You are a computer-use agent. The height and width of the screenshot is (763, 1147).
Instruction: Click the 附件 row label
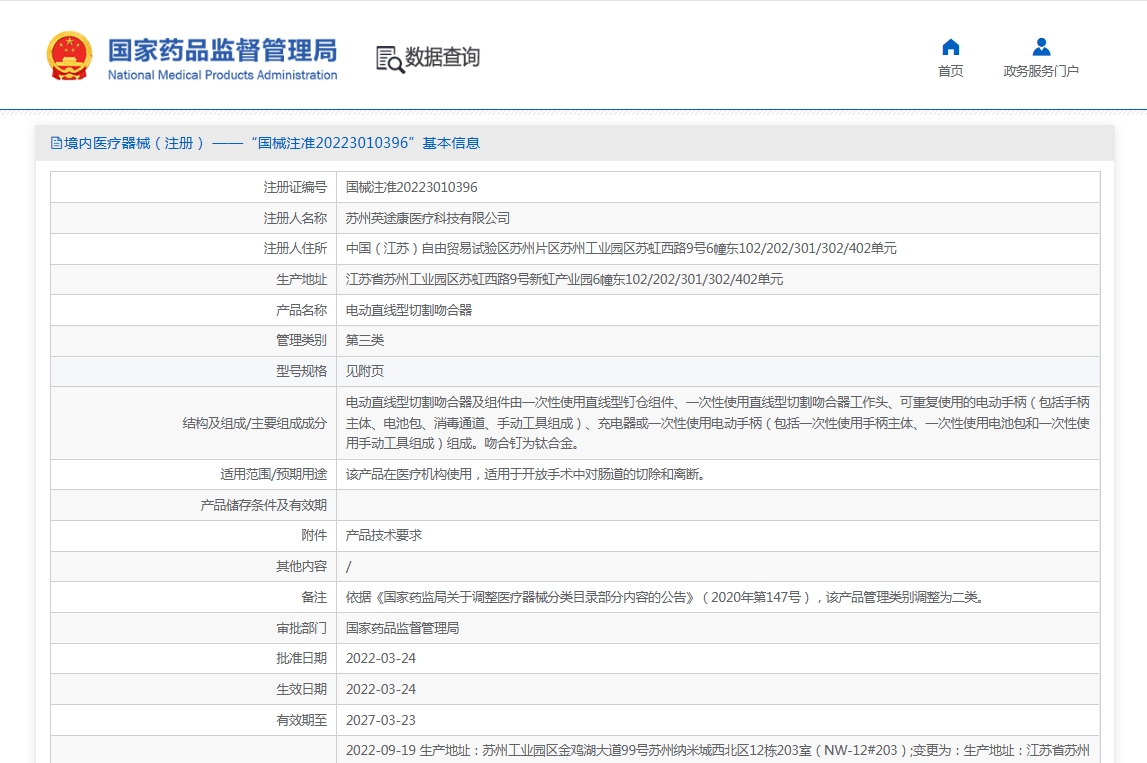coord(314,535)
